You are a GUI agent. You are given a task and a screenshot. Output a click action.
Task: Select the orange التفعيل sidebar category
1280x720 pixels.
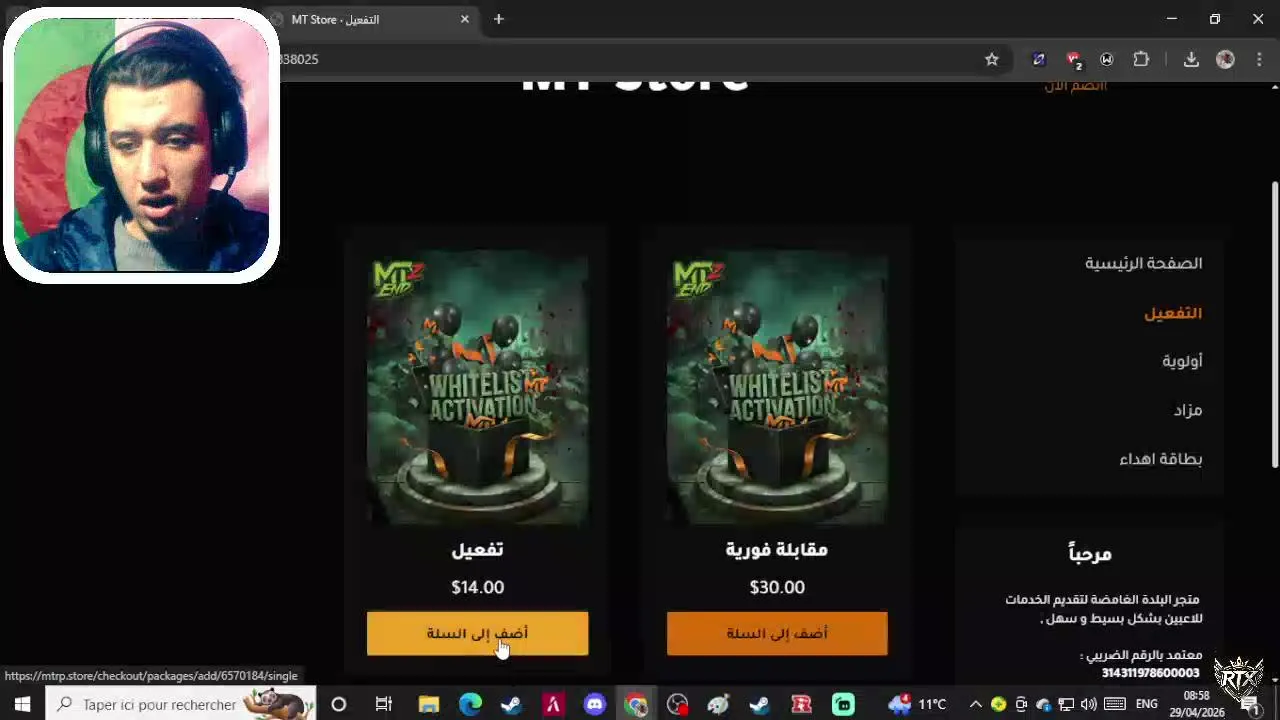coord(1173,313)
